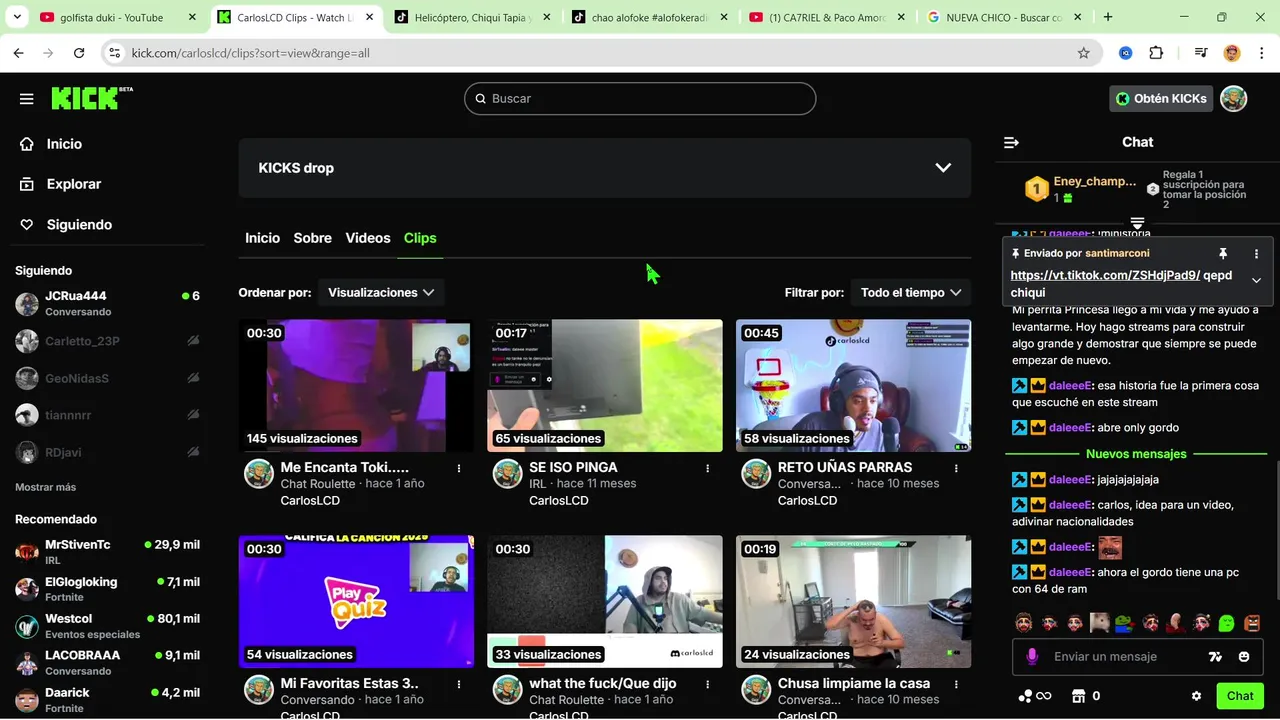Click the IRL category under SE ISO PINGA
The height and width of the screenshot is (720, 1280).
(x=538, y=484)
